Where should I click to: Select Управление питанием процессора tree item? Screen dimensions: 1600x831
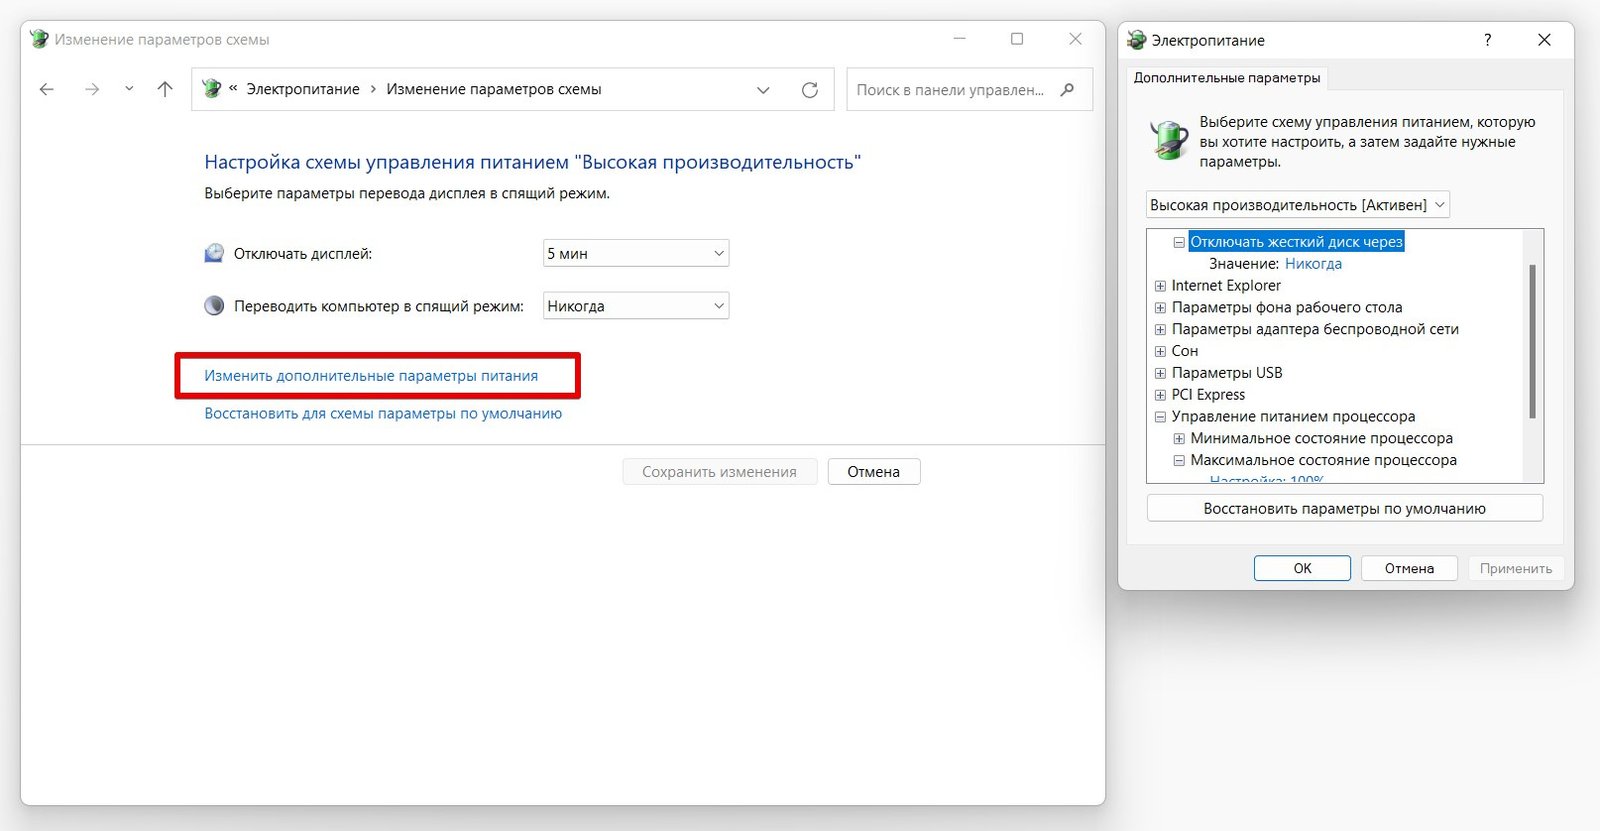point(1293,417)
